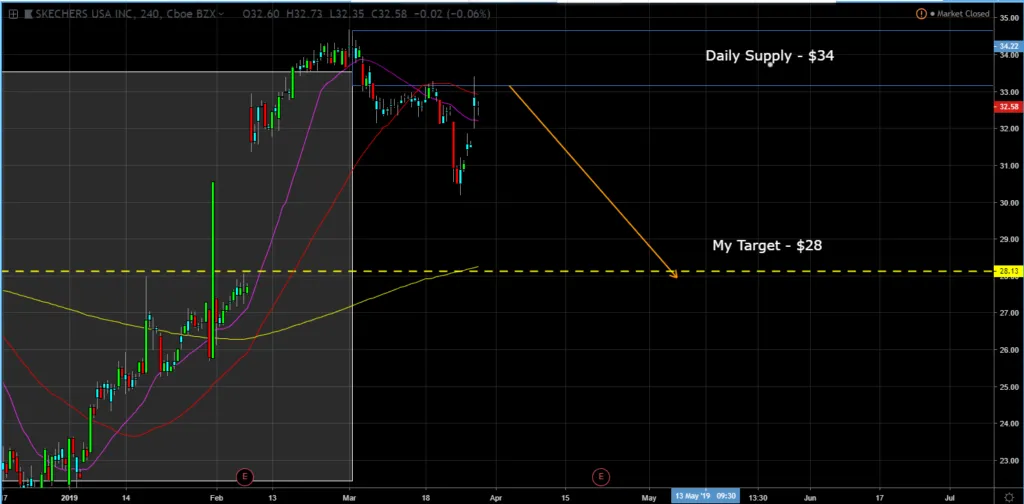Select the orange projection arrow line
This screenshot has width=1024, height=504.
[x=593, y=181]
